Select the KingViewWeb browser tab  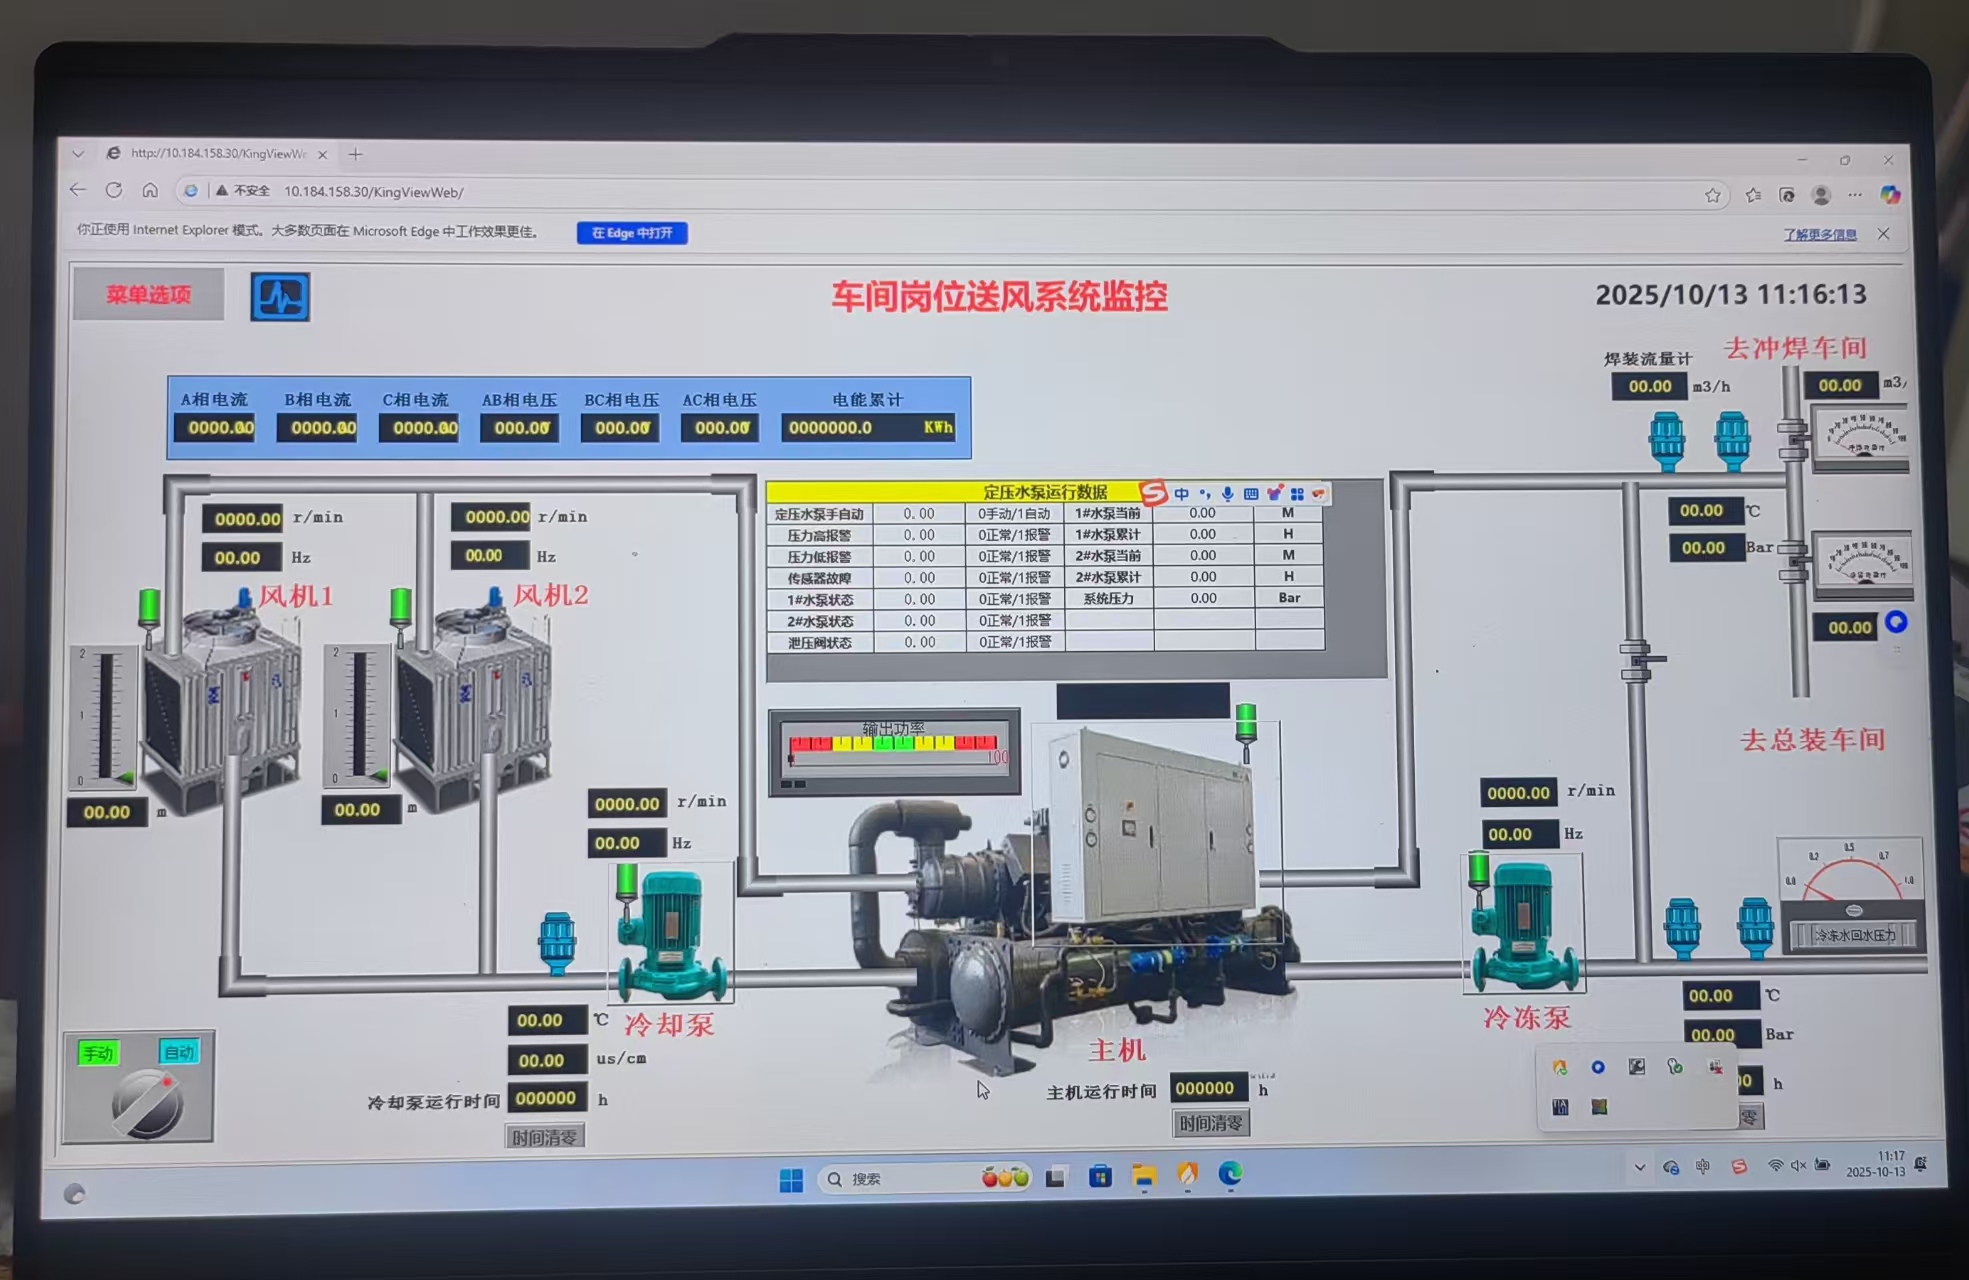(218, 154)
